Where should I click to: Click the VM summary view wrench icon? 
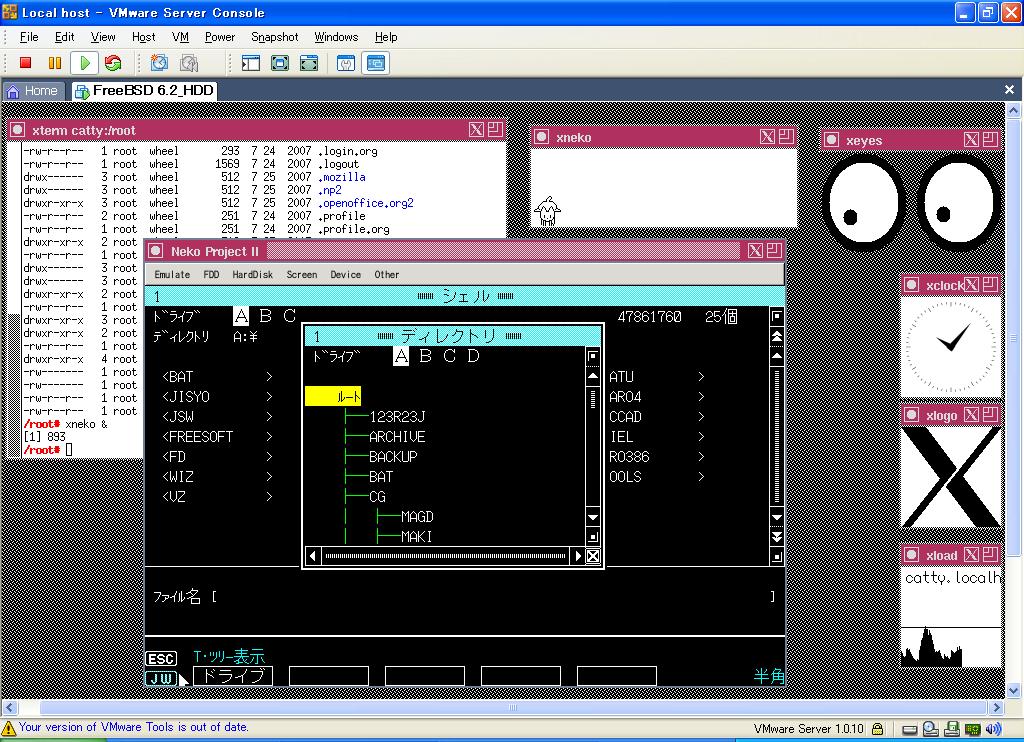(x=346, y=63)
